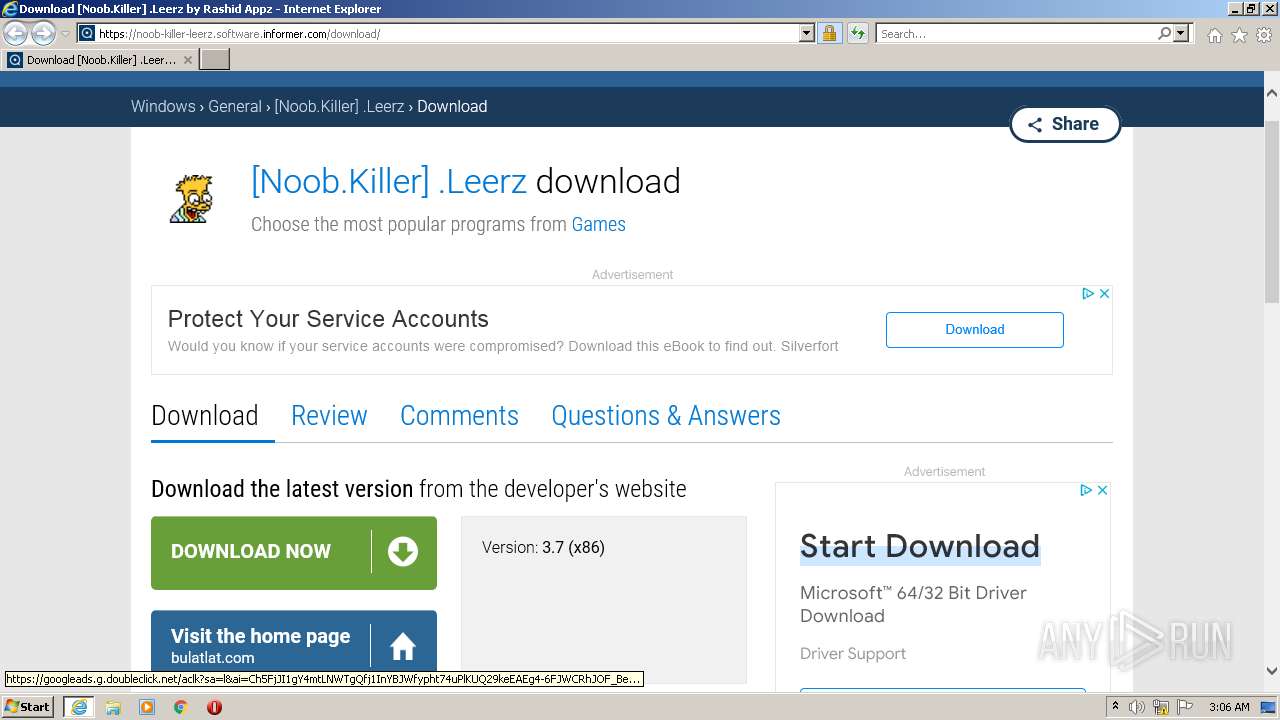Close the current browser tab
Screen dimensions: 1280x720
(x=187, y=60)
